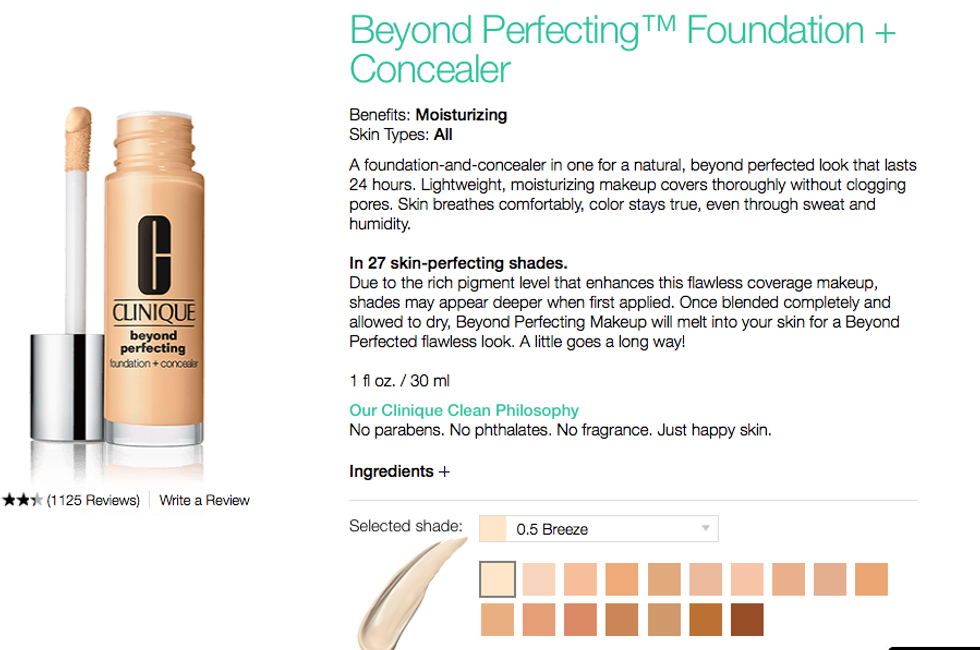The image size is (980, 650).
Task: Select the highlighted first shade swatch
Action: [497, 579]
